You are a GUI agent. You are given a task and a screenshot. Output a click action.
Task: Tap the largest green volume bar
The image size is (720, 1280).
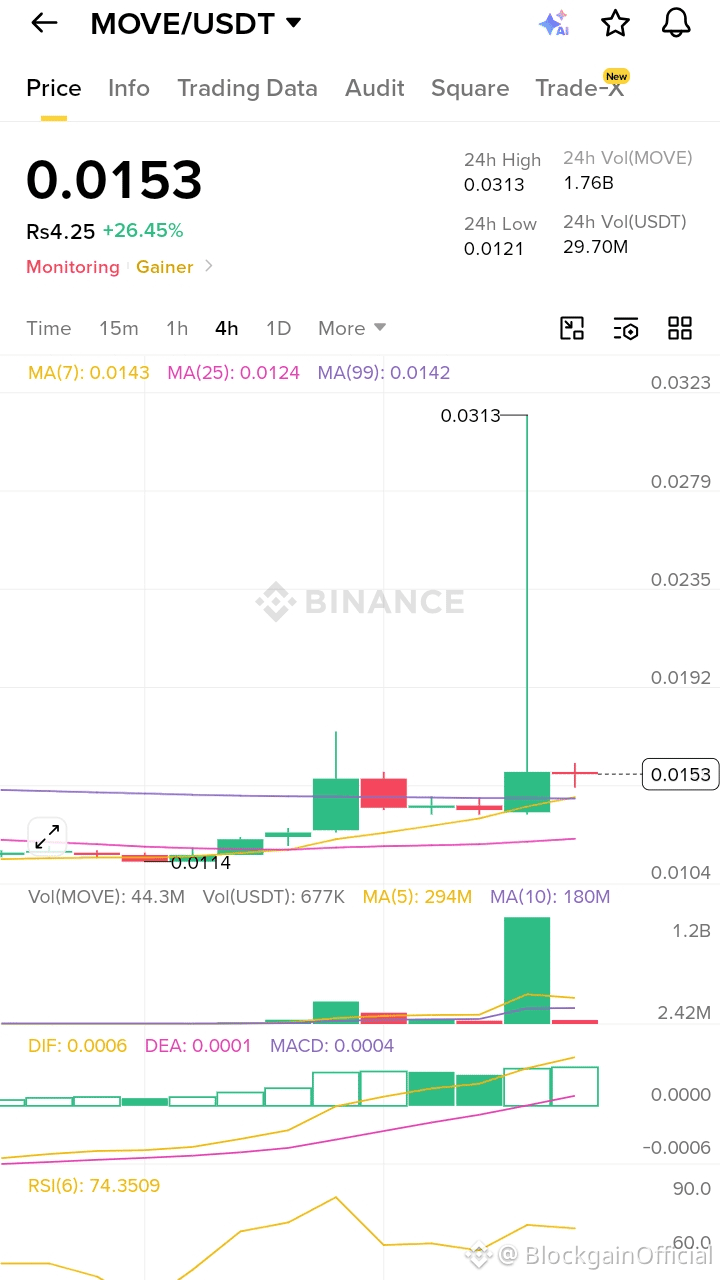click(x=527, y=970)
